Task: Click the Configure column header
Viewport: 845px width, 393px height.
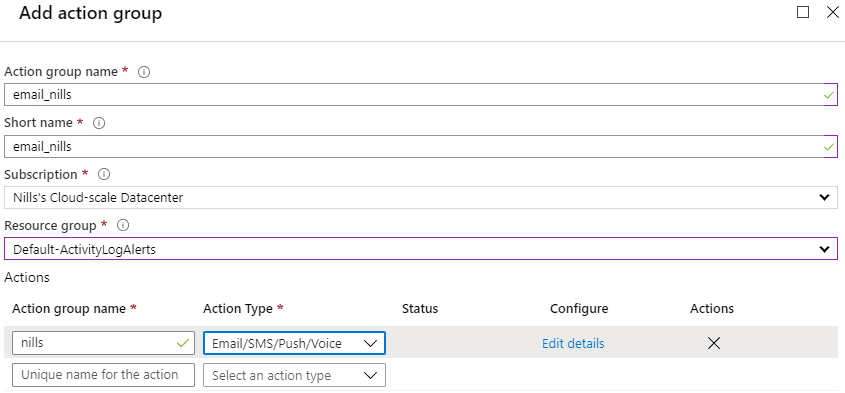Action: [579, 308]
